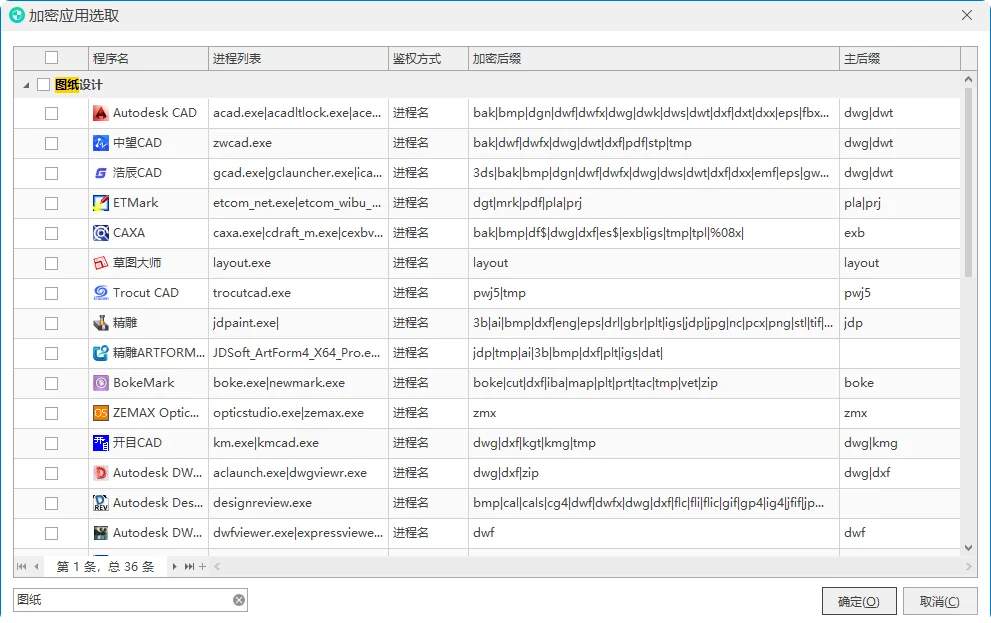Click the 确定(O) button
Screen dimensions: 991x623
pos(859,602)
